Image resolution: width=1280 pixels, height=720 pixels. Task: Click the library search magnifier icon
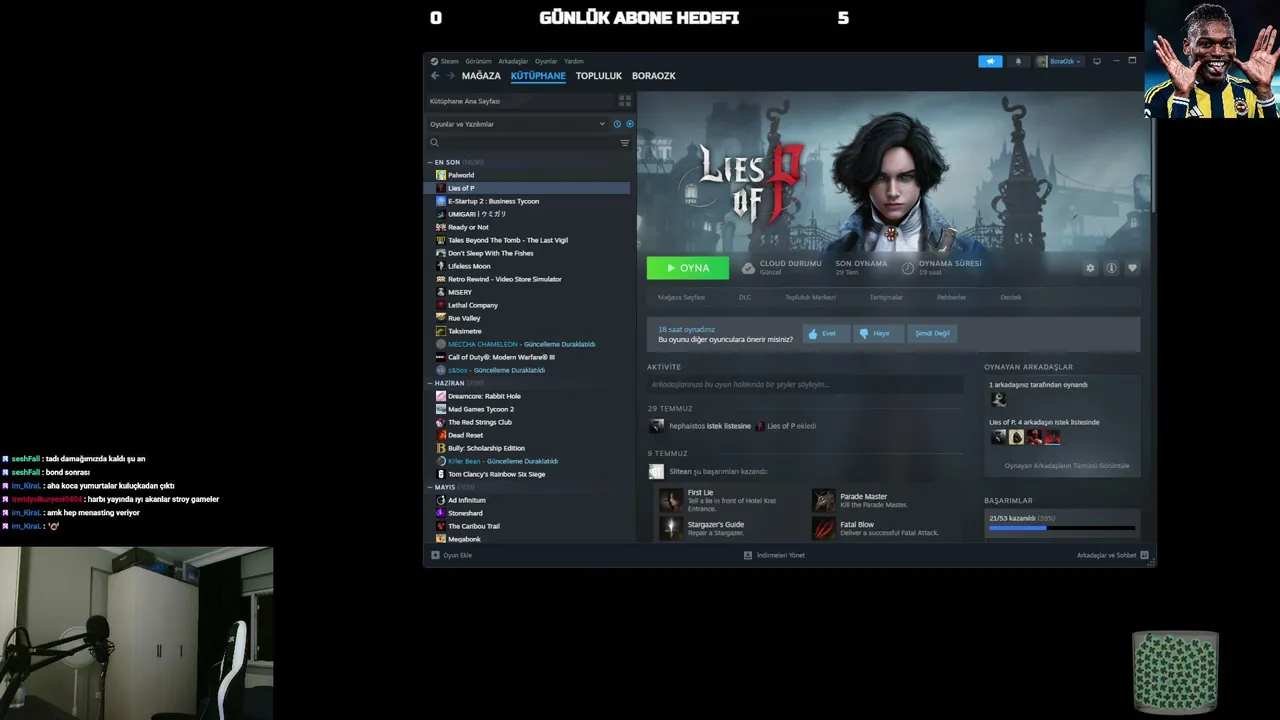[434, 143]
